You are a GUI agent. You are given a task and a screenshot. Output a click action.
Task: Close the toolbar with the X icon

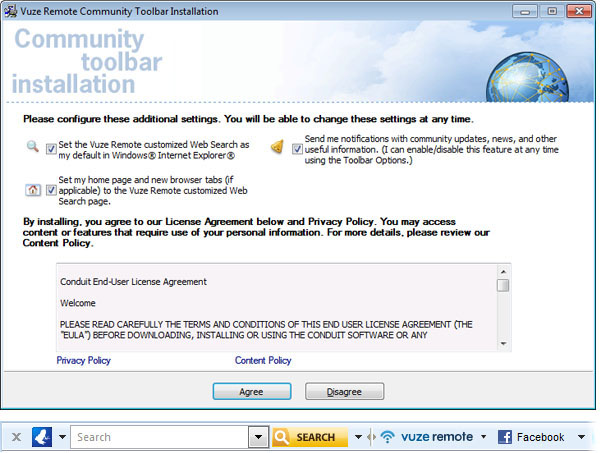point(16,437)
